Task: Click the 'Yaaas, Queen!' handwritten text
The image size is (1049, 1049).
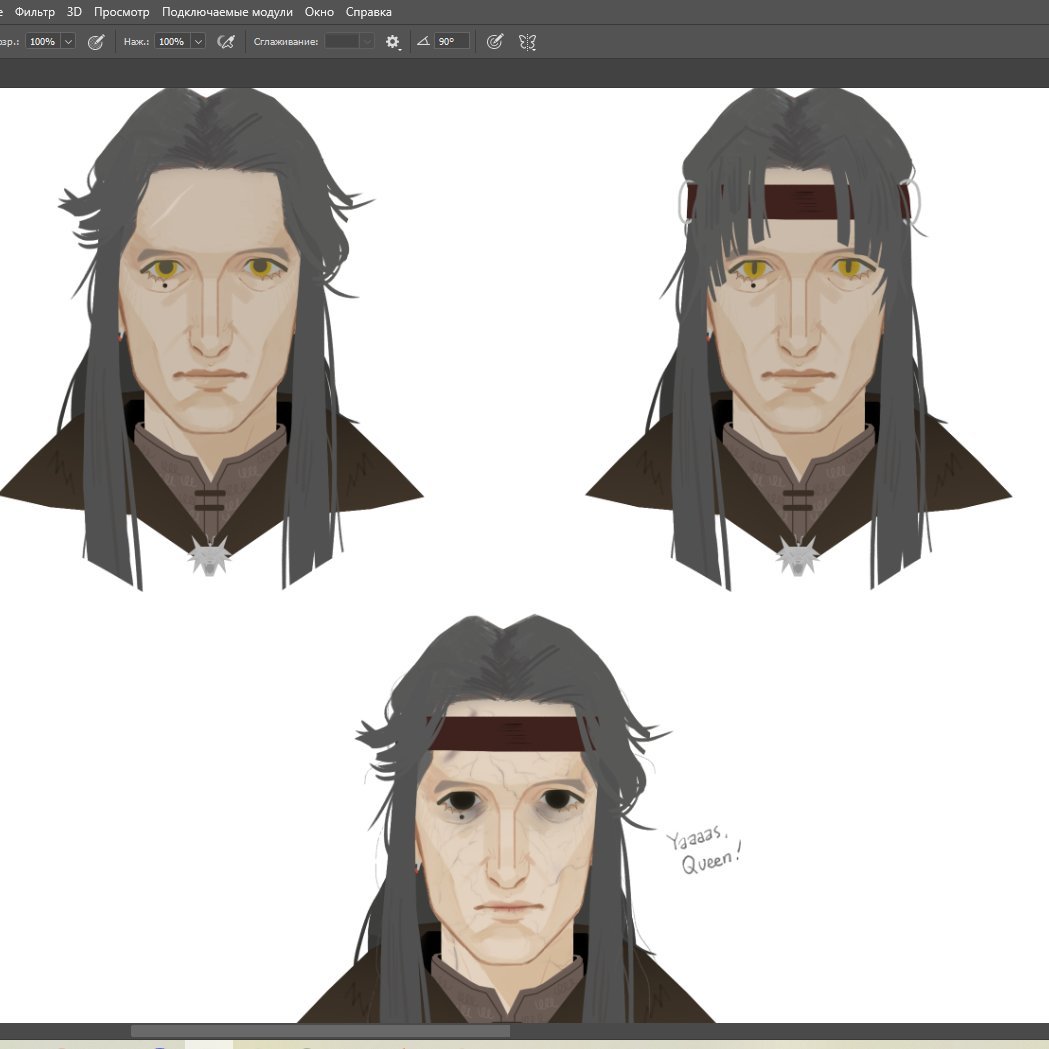Action: [704, 851]
